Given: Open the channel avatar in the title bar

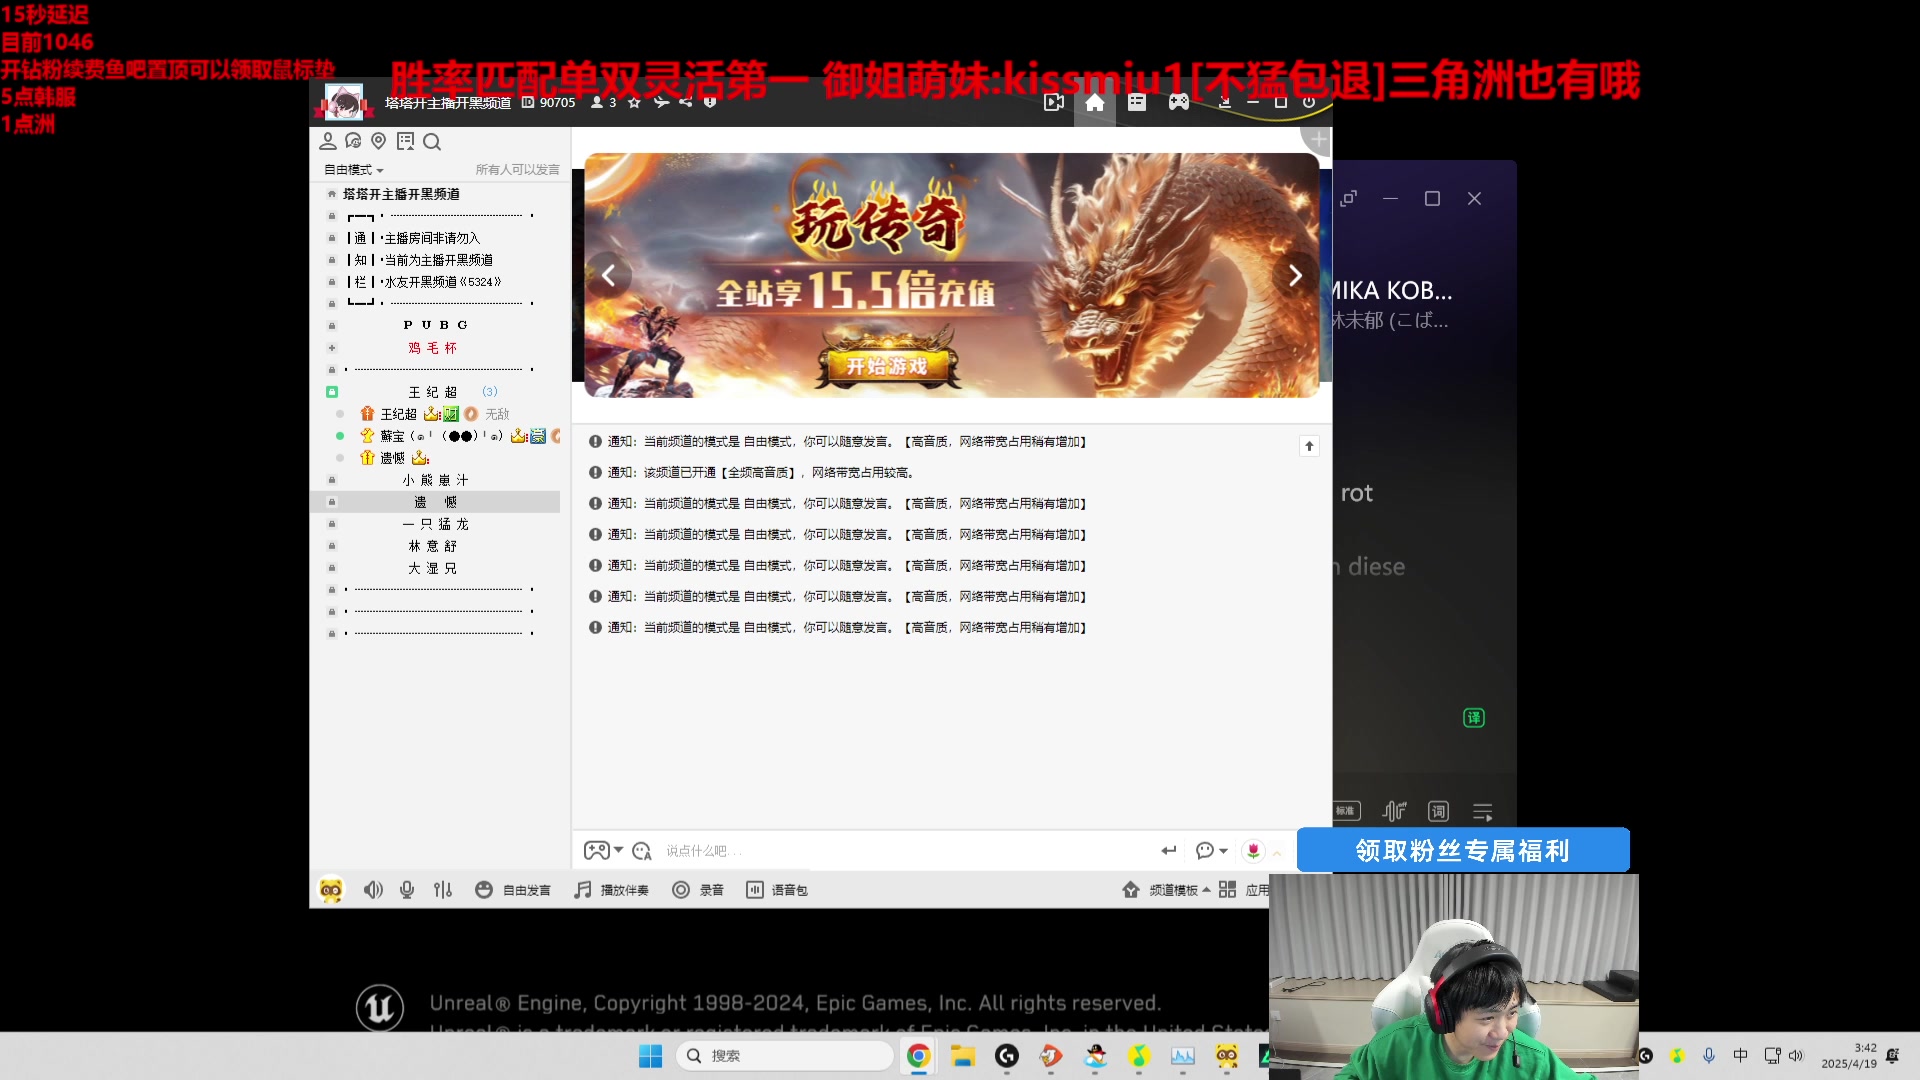Looking at the screenshot, I should tap(343, 103).
